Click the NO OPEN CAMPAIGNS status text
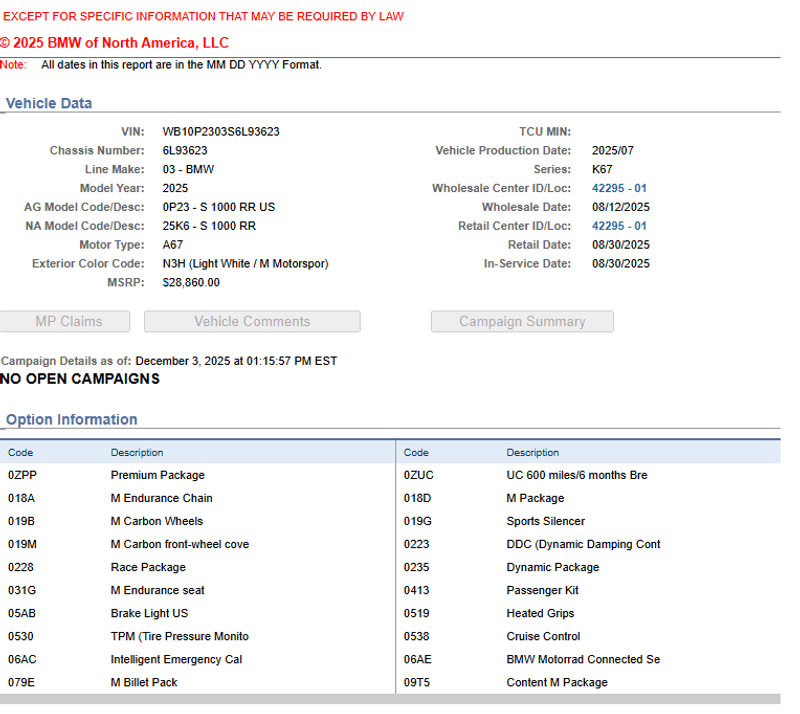Image resolution: width=800 pixels, height=714 pixels. pyautogui.click(x=80, y=379)
